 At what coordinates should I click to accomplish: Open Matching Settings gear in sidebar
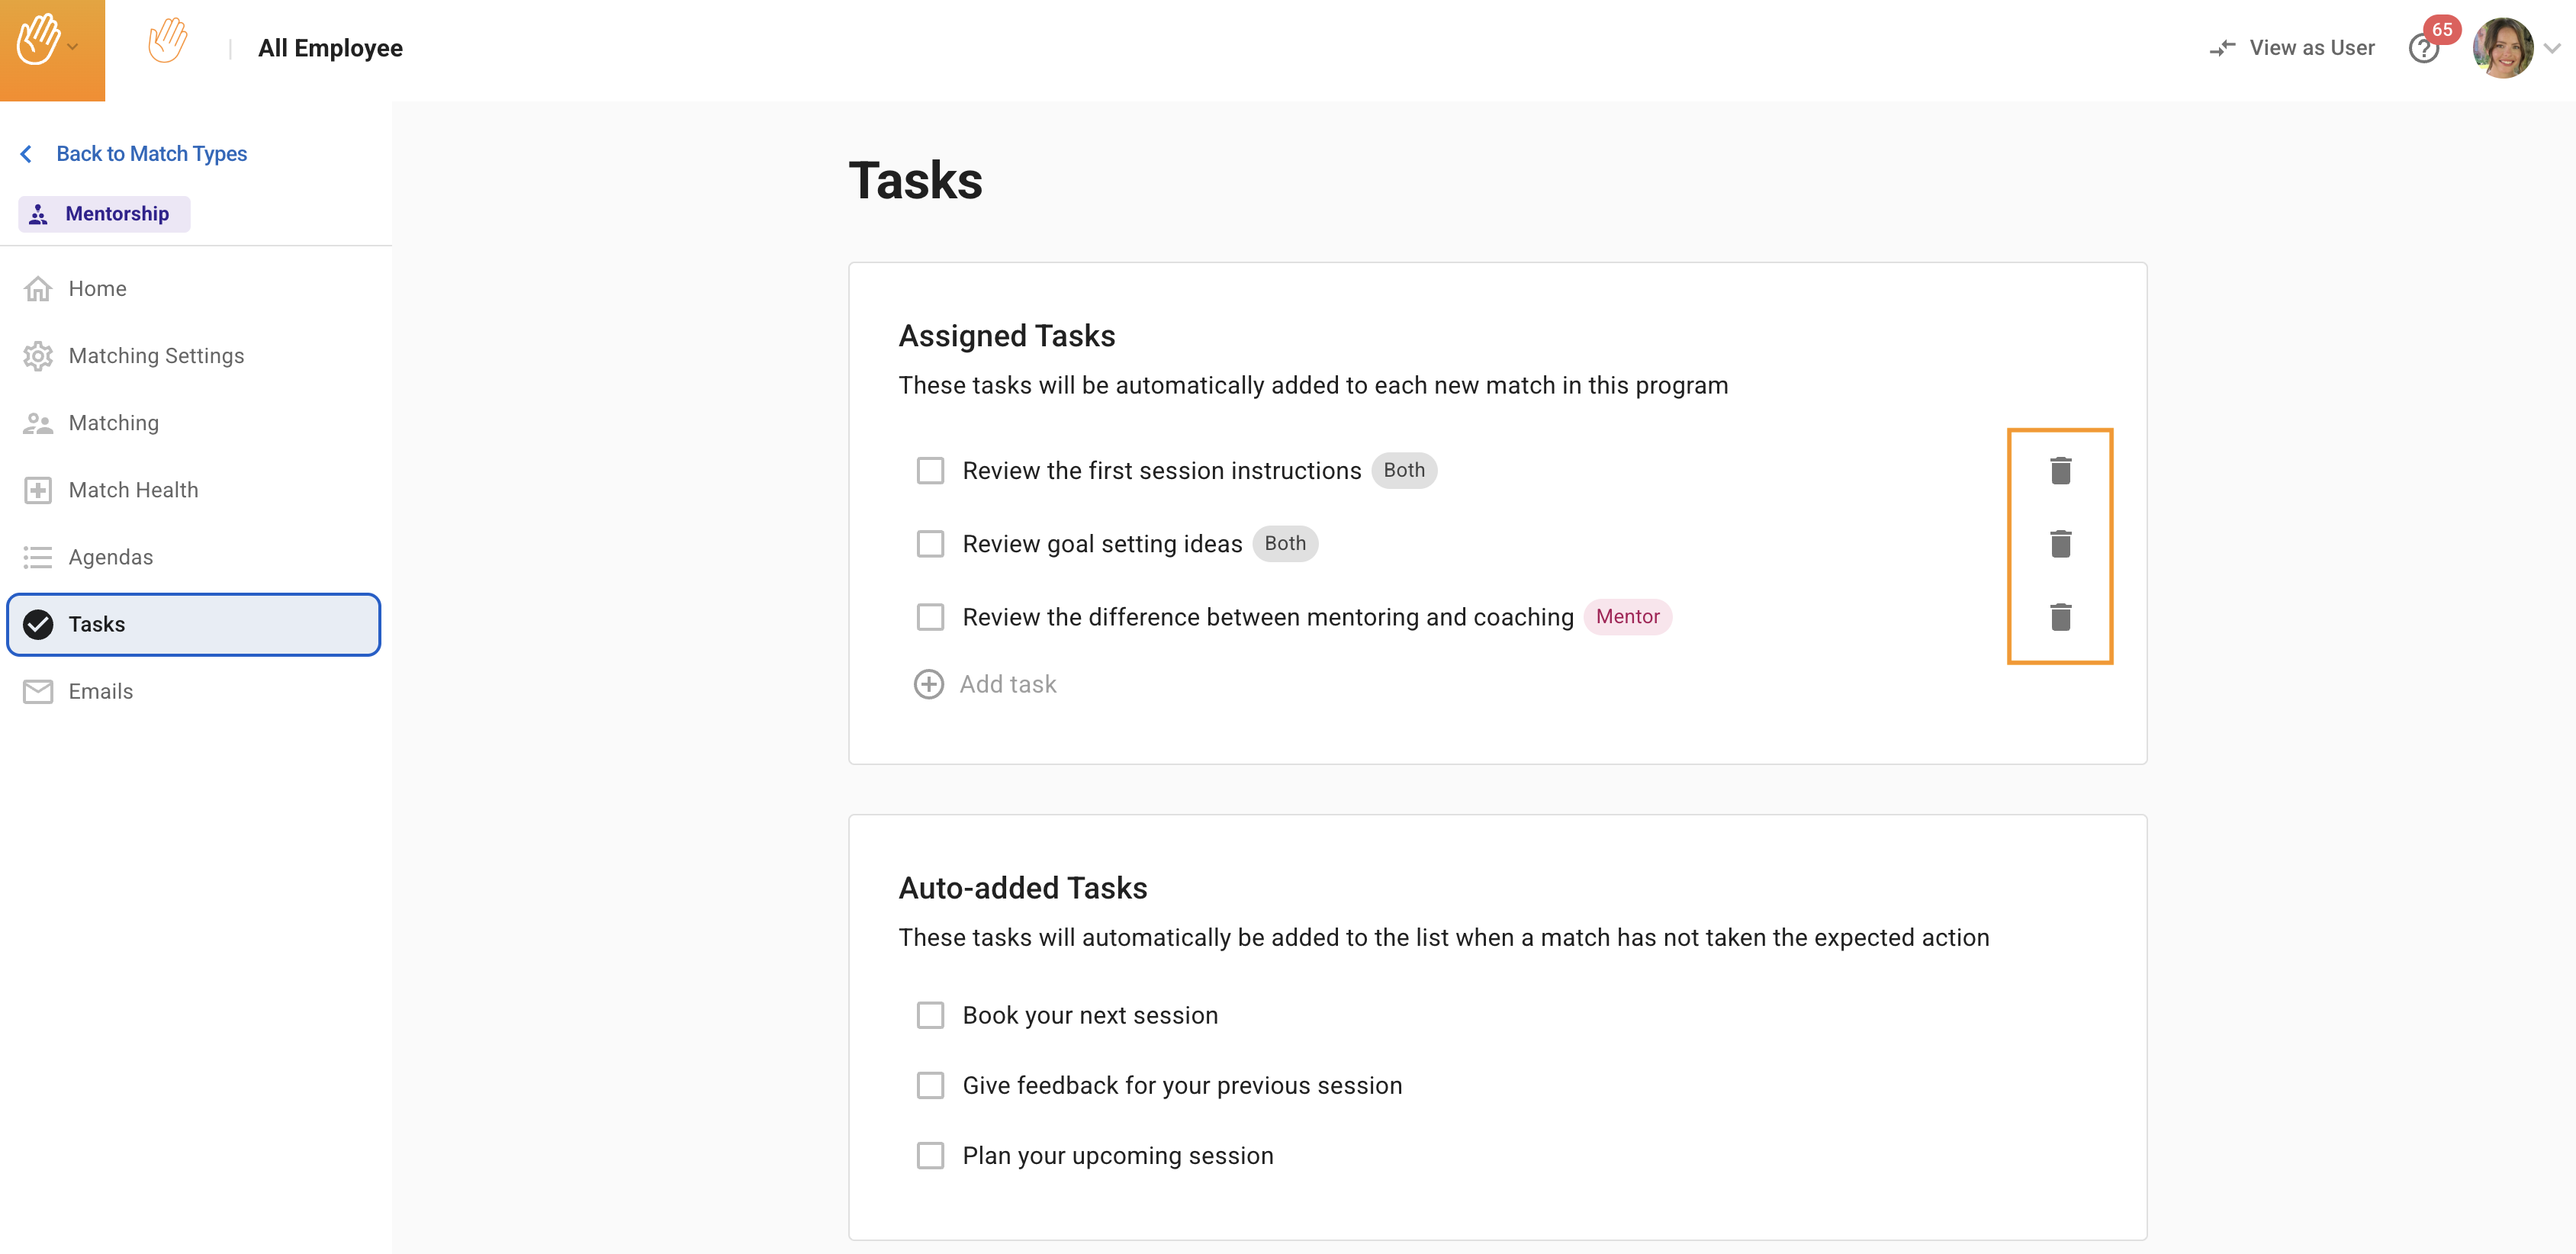click(38, 356)
